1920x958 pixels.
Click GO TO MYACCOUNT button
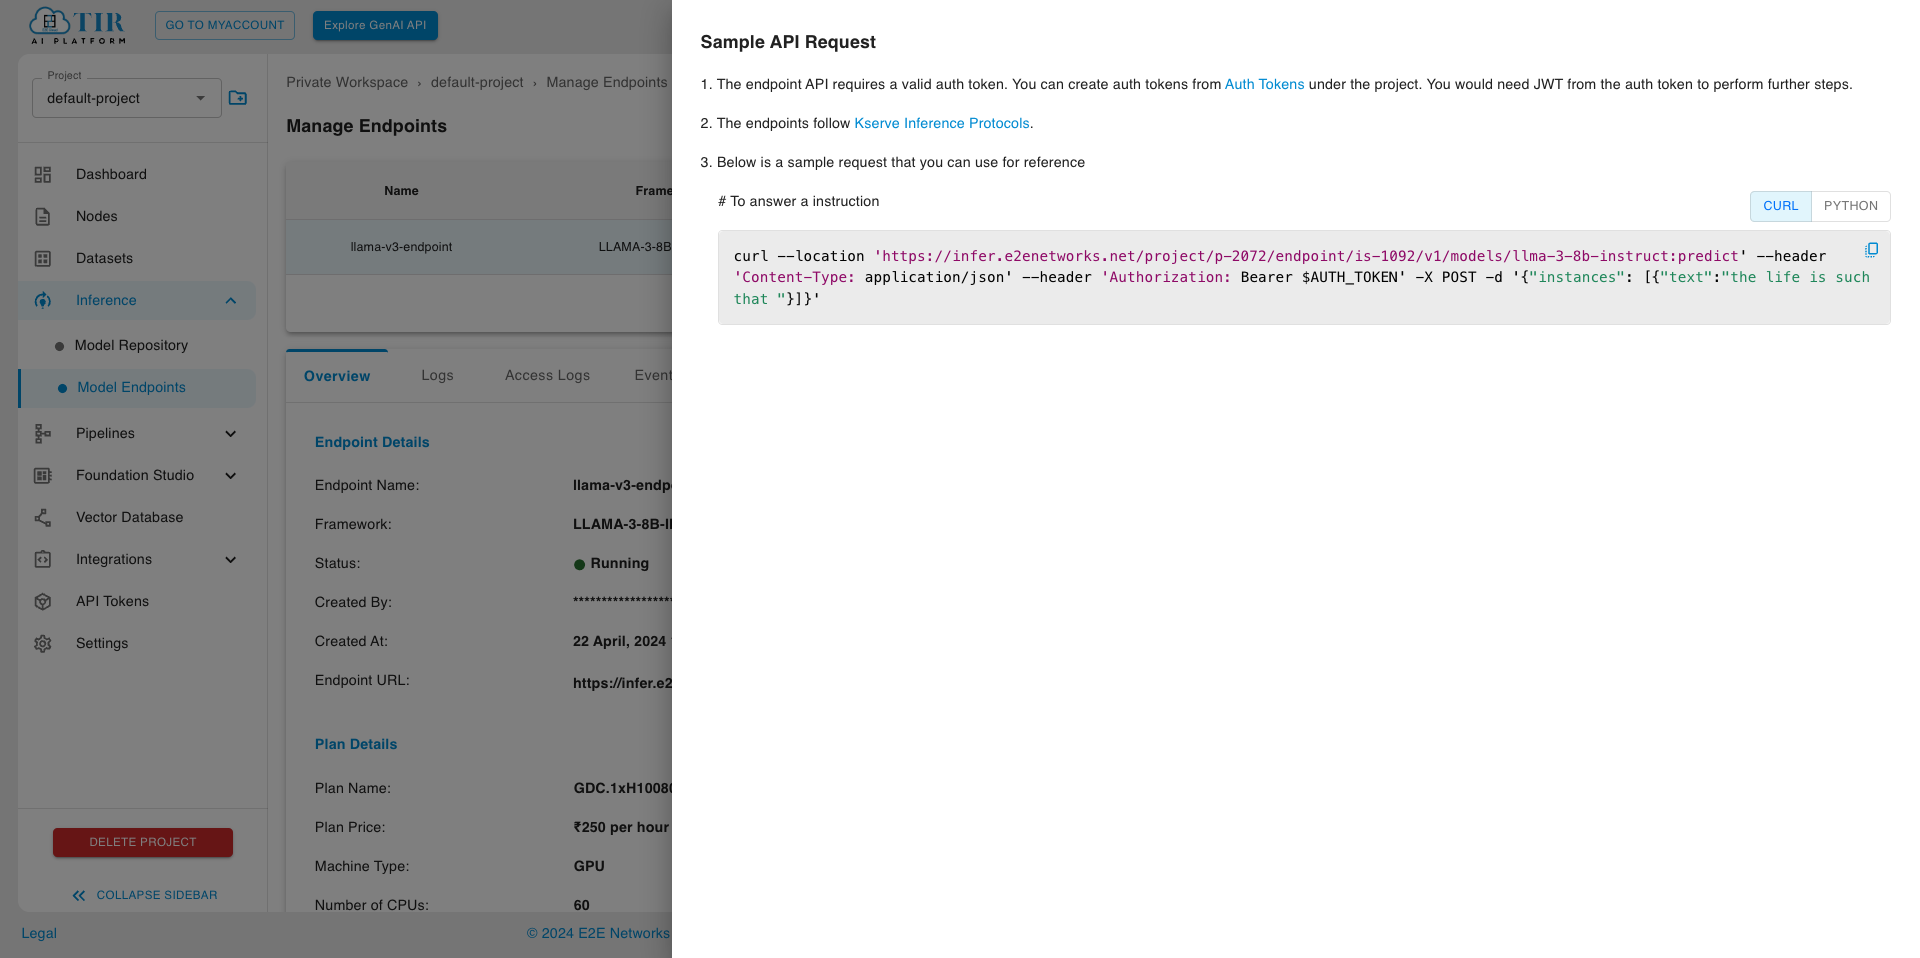(225, 25)
